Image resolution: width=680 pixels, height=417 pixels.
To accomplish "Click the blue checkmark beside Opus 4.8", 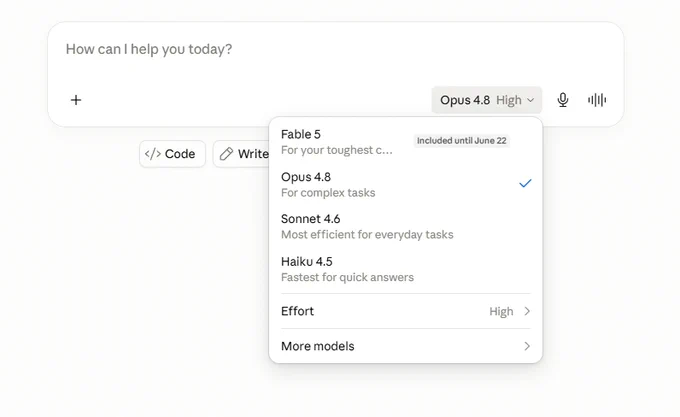I will [x=525, y=183].
